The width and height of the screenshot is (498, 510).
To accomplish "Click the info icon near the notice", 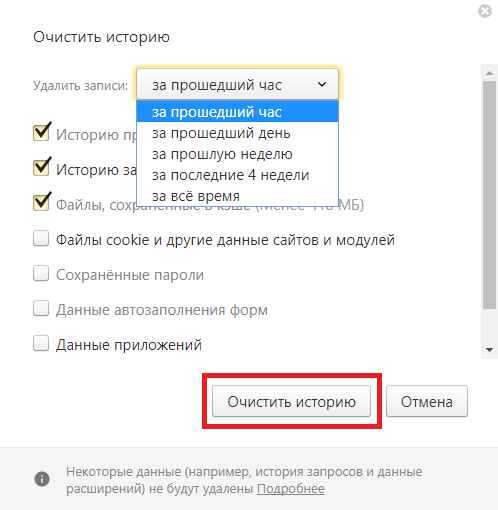I will [x=42, y=479].
